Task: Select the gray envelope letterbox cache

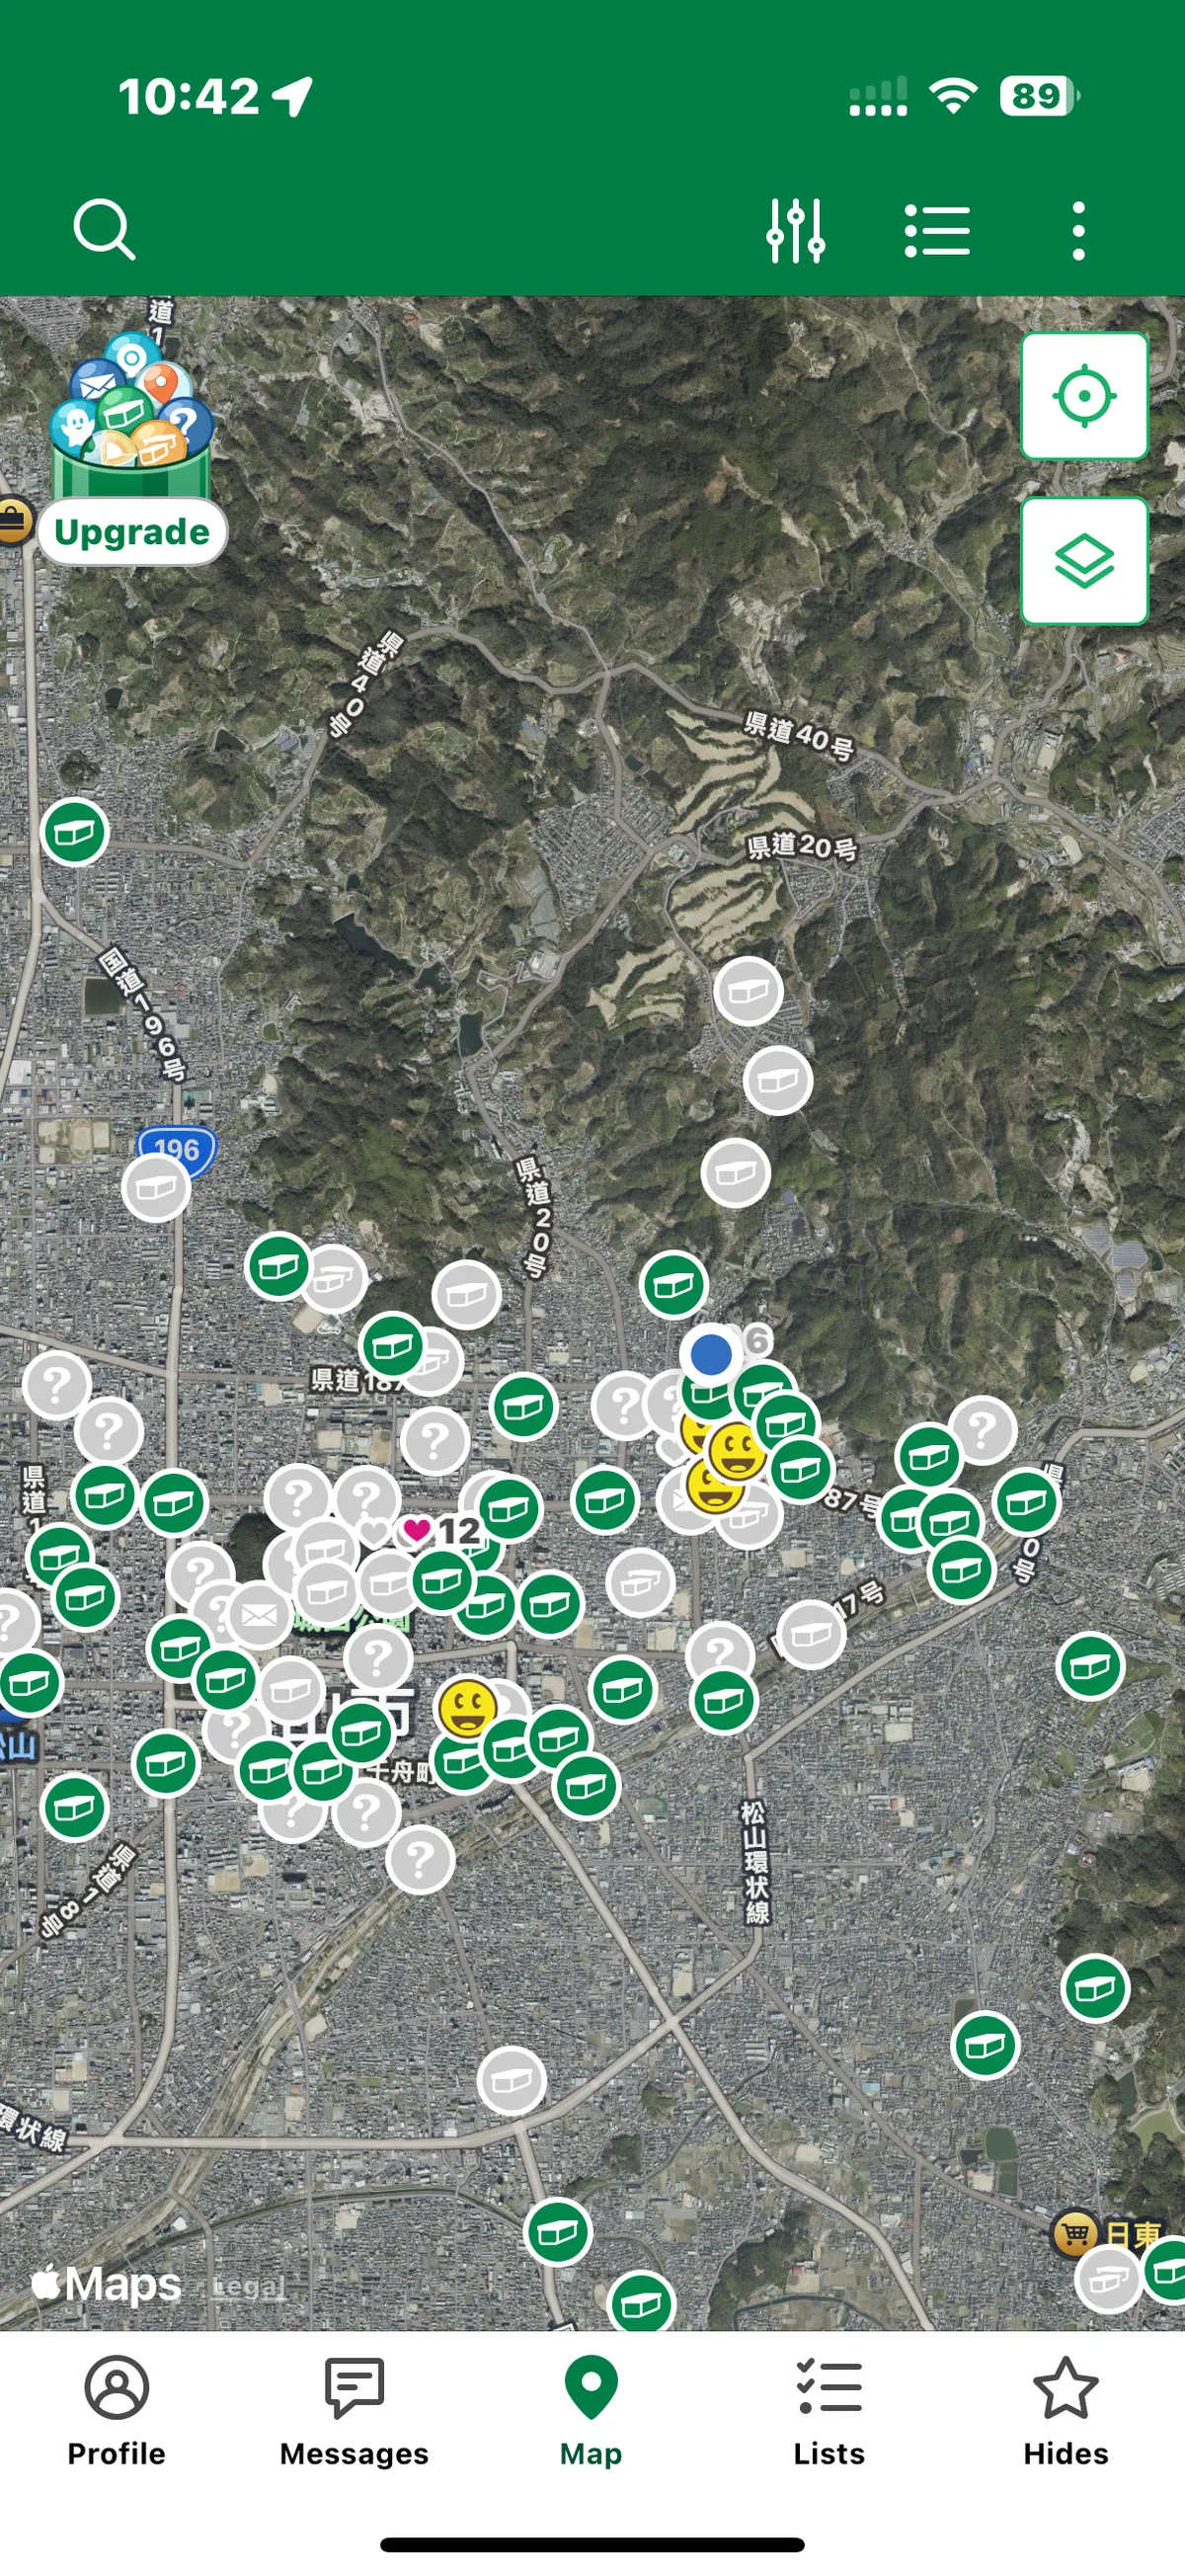Action: click(259, 1614)
